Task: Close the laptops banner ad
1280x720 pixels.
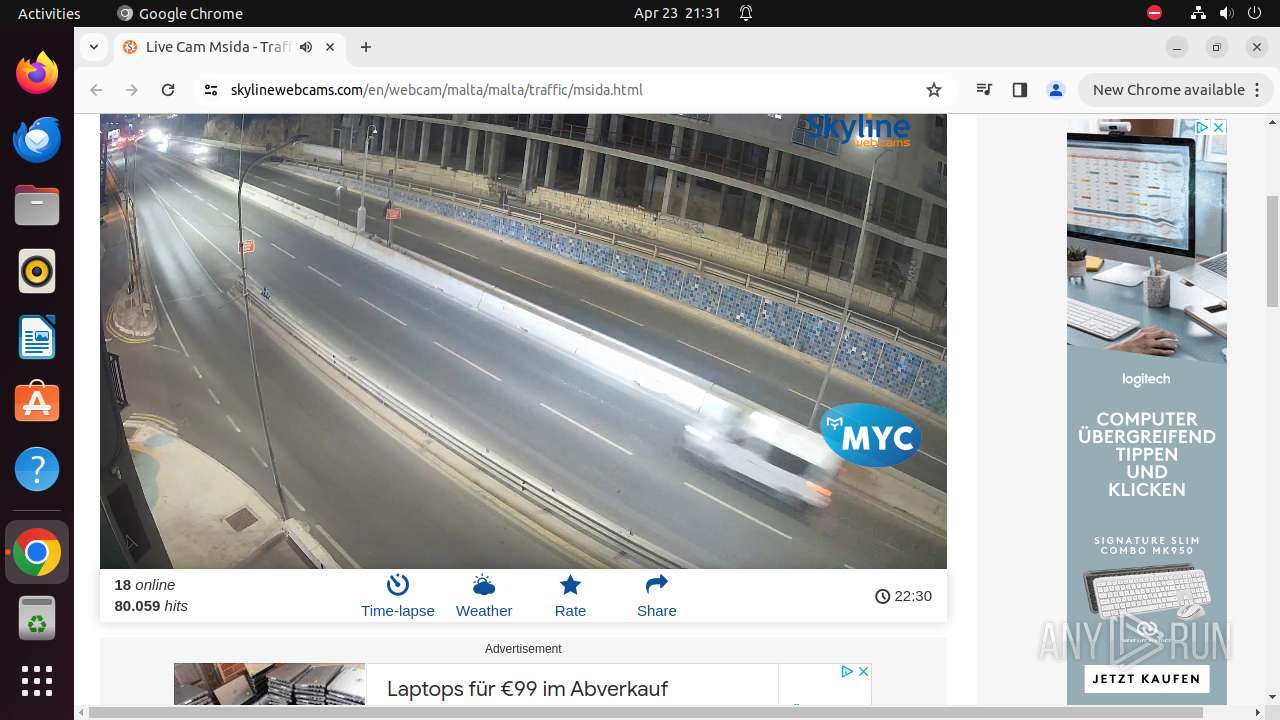Action: tap(863, 671)
